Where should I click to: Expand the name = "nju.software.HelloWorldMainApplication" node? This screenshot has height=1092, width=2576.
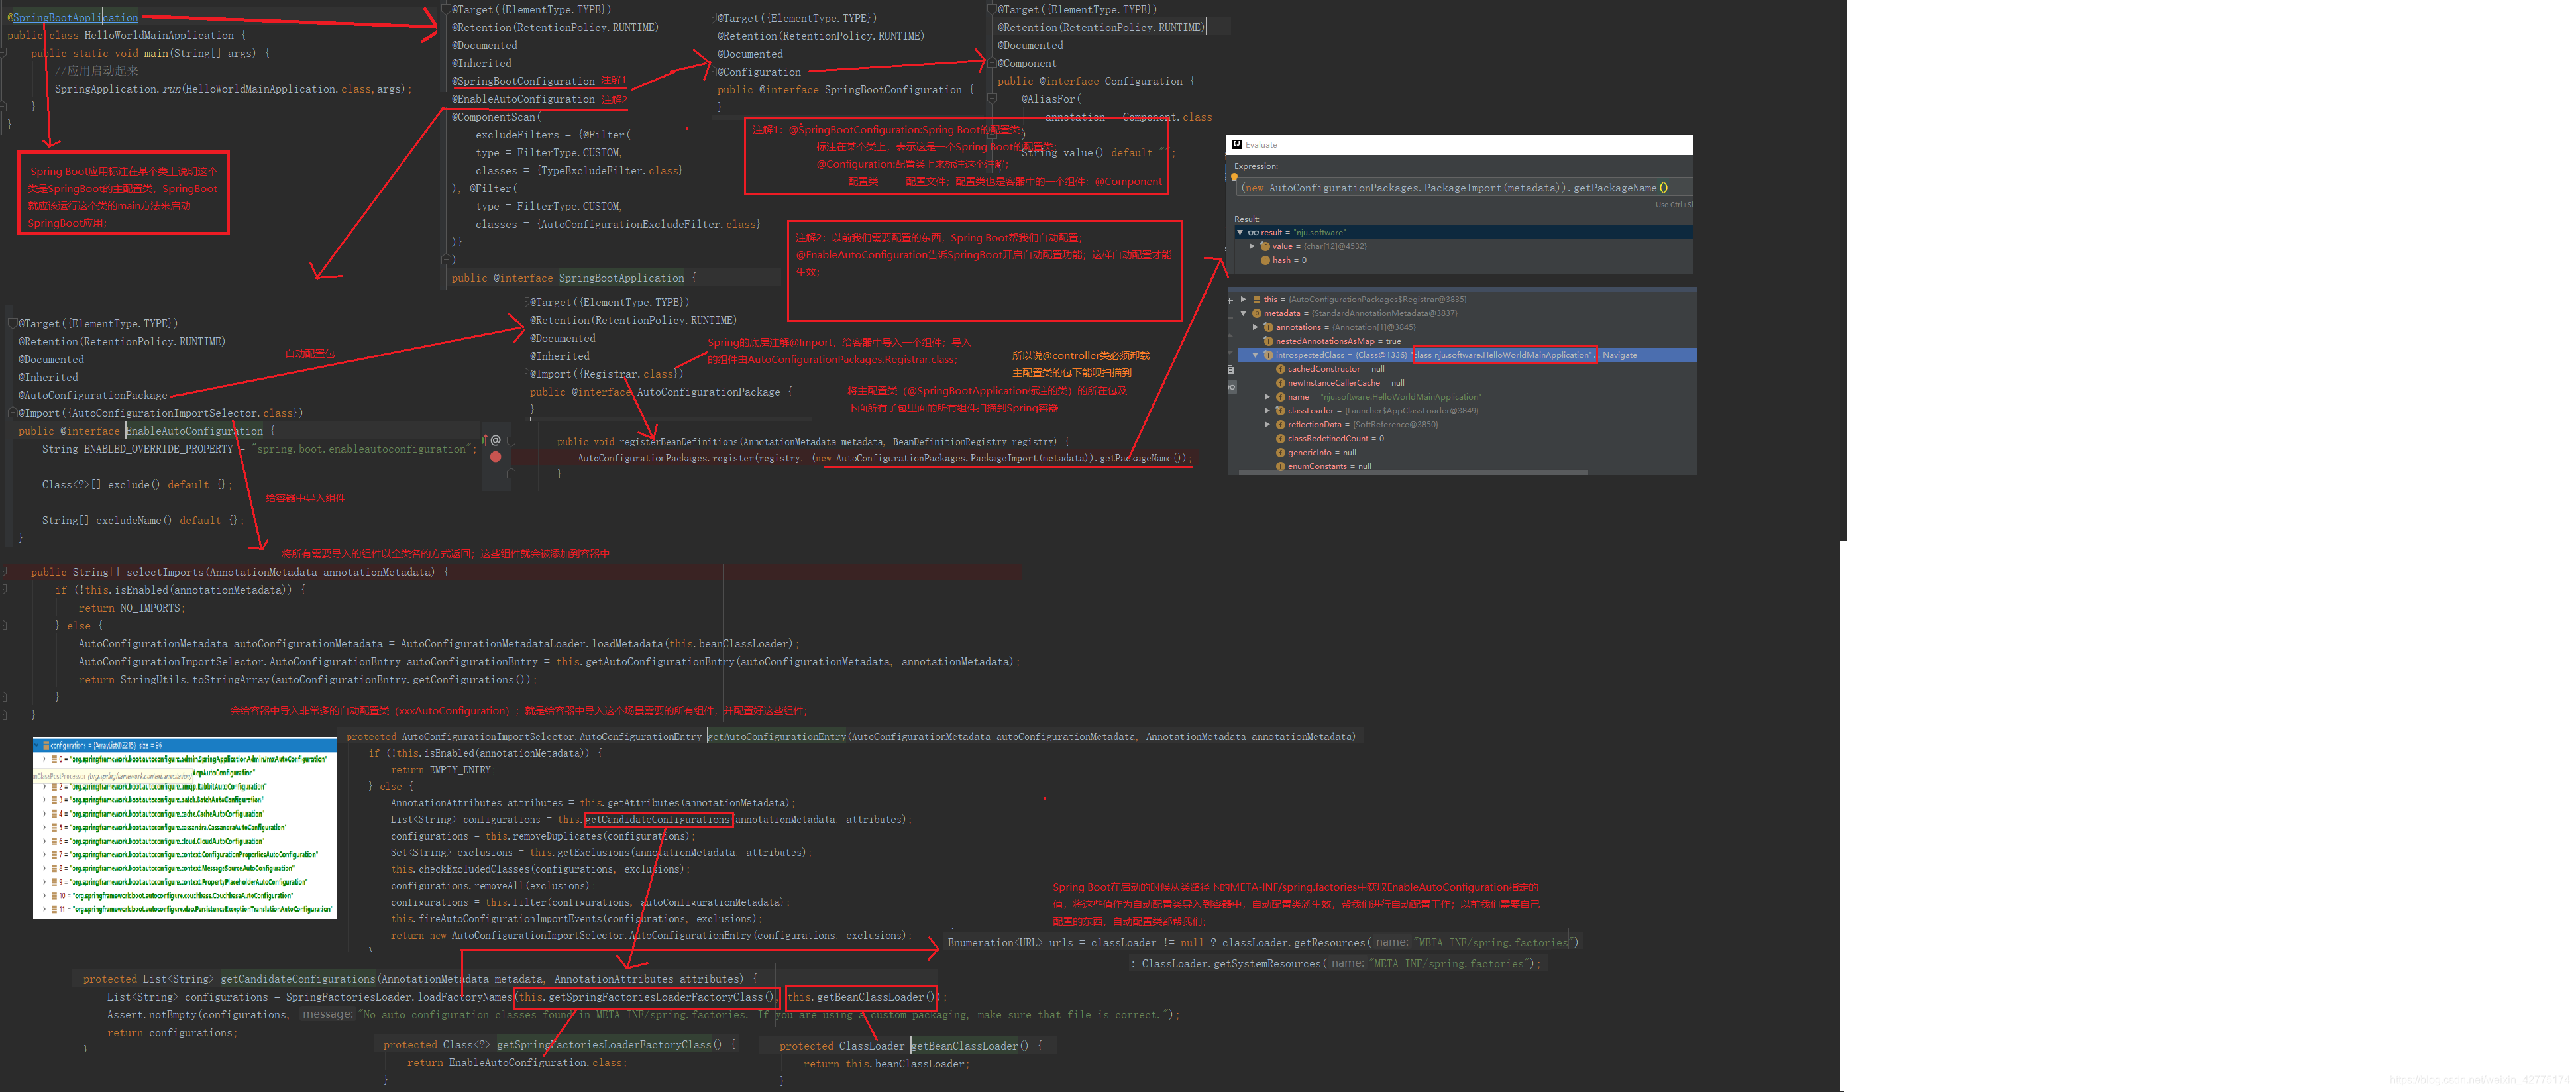[1267, 397]
